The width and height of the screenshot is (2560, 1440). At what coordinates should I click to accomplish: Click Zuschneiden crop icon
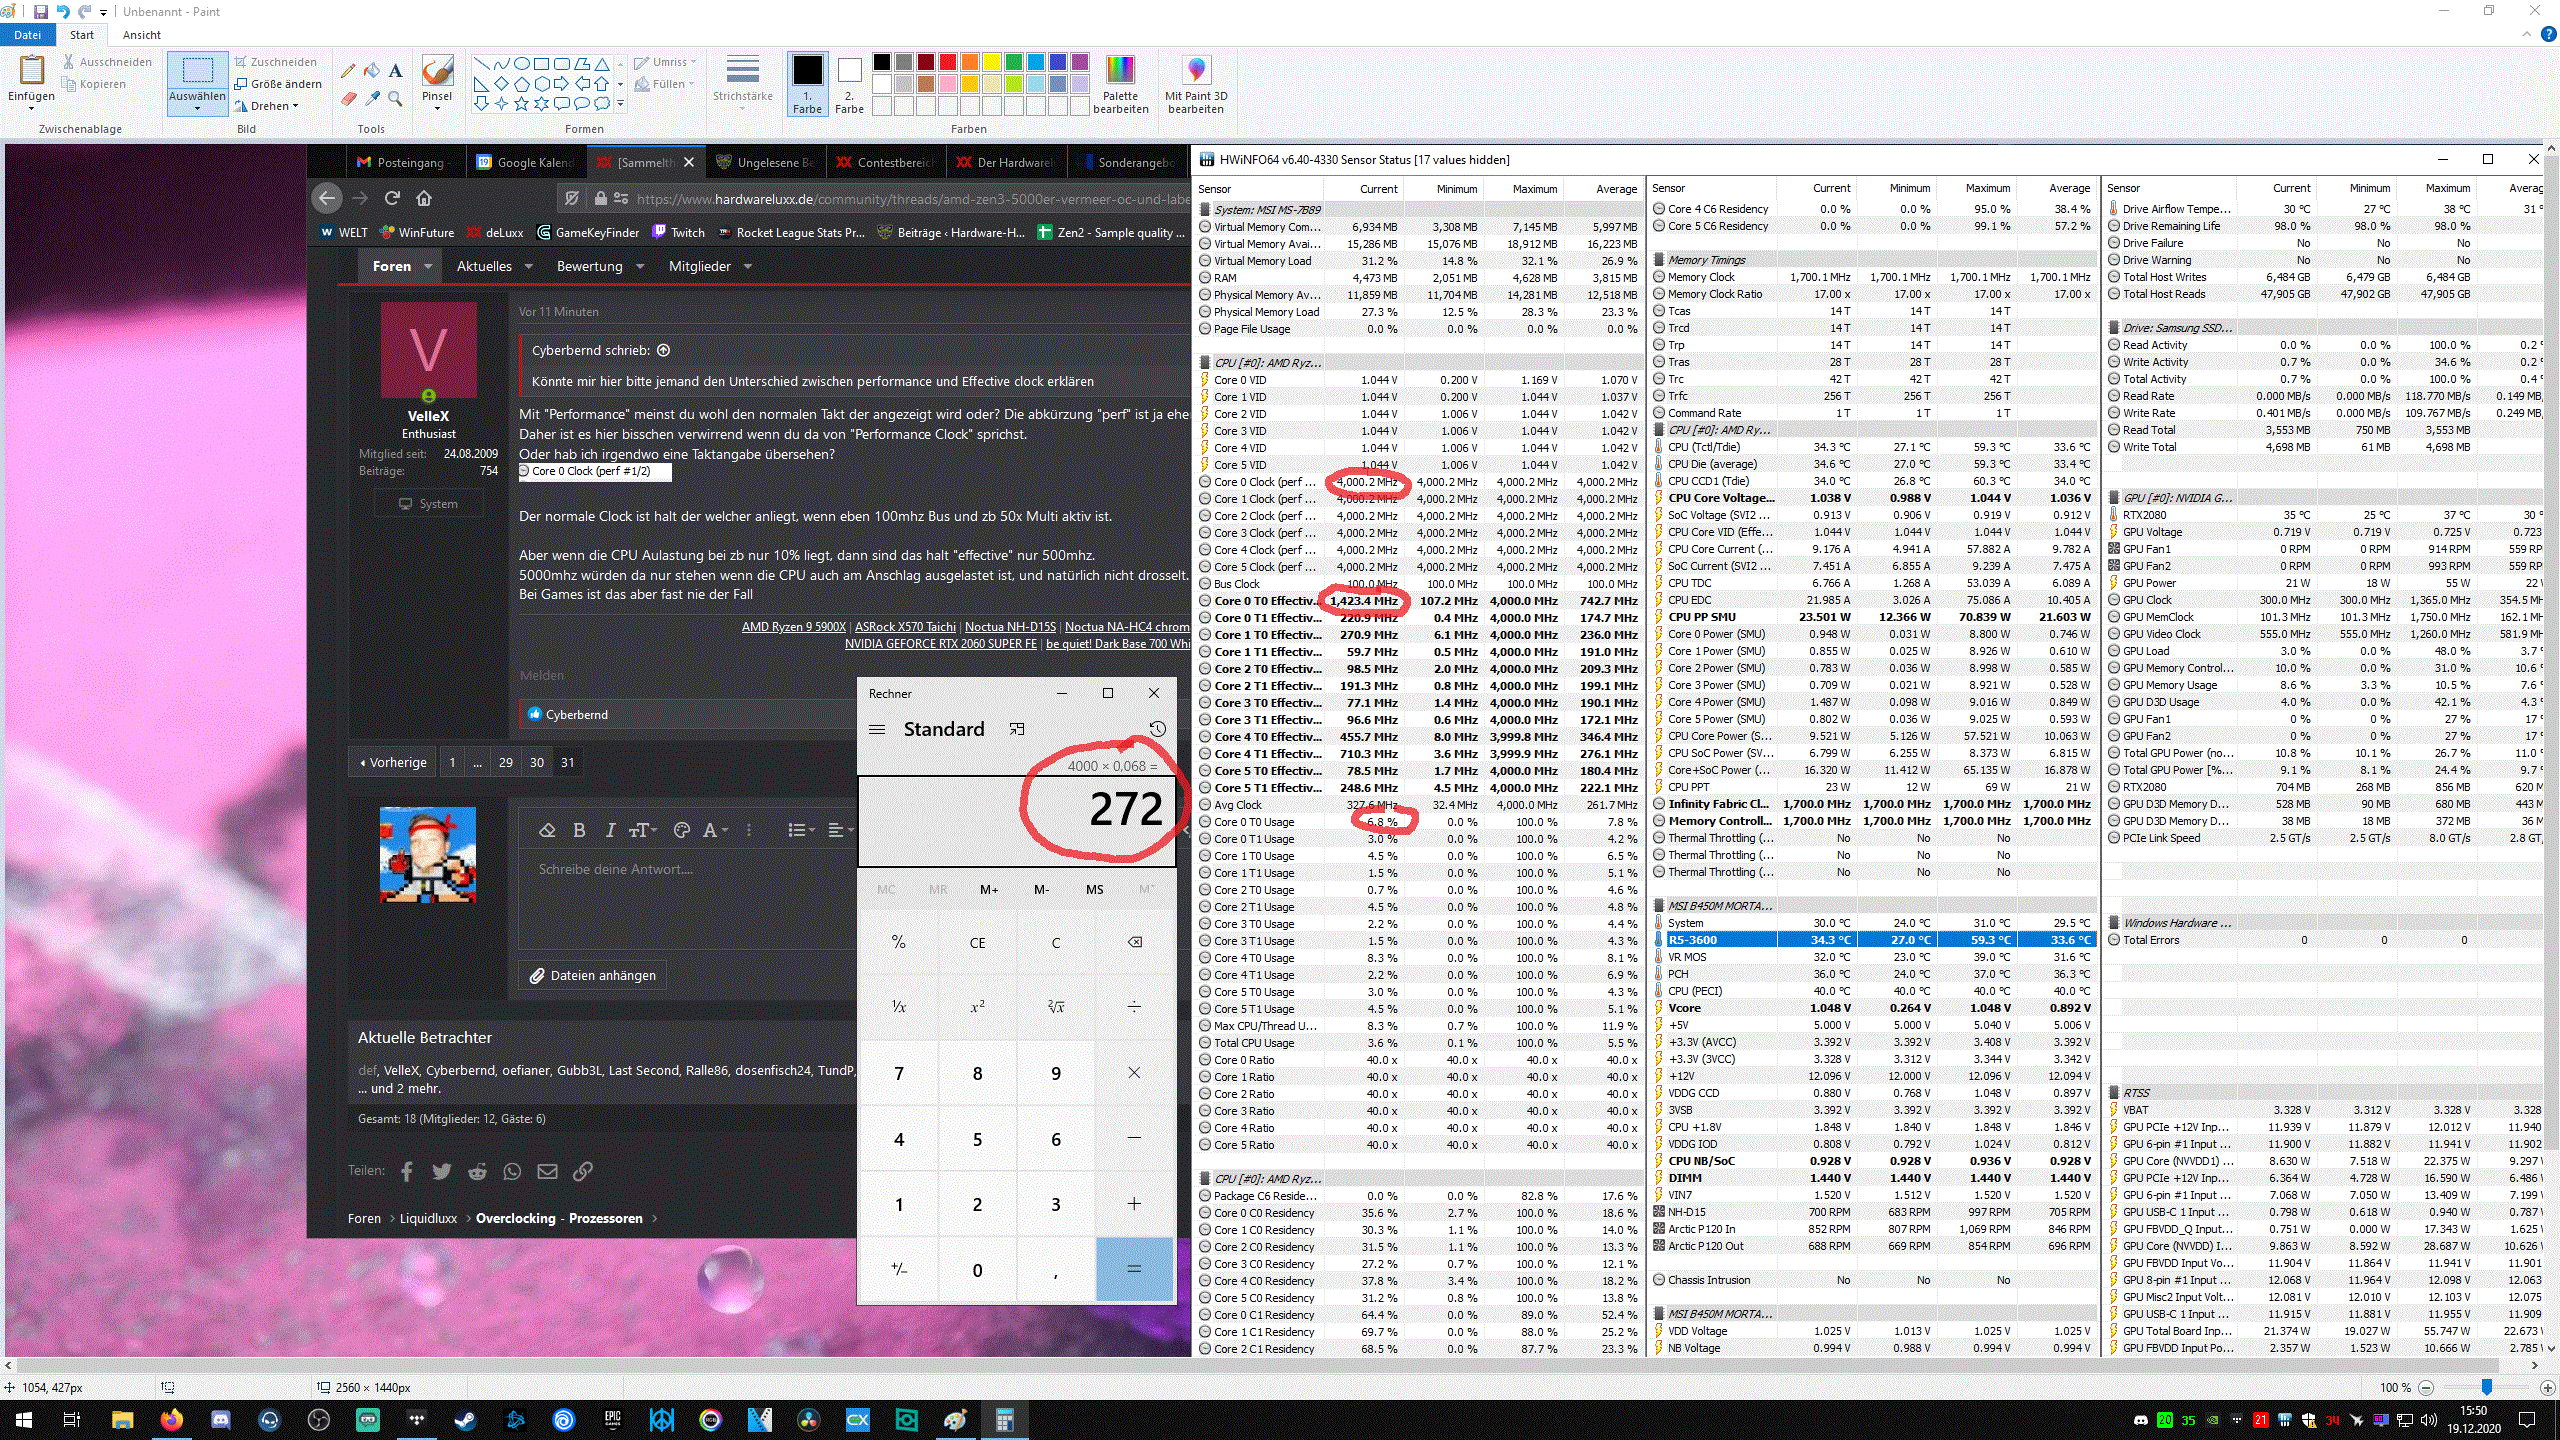tap(241, 62)
